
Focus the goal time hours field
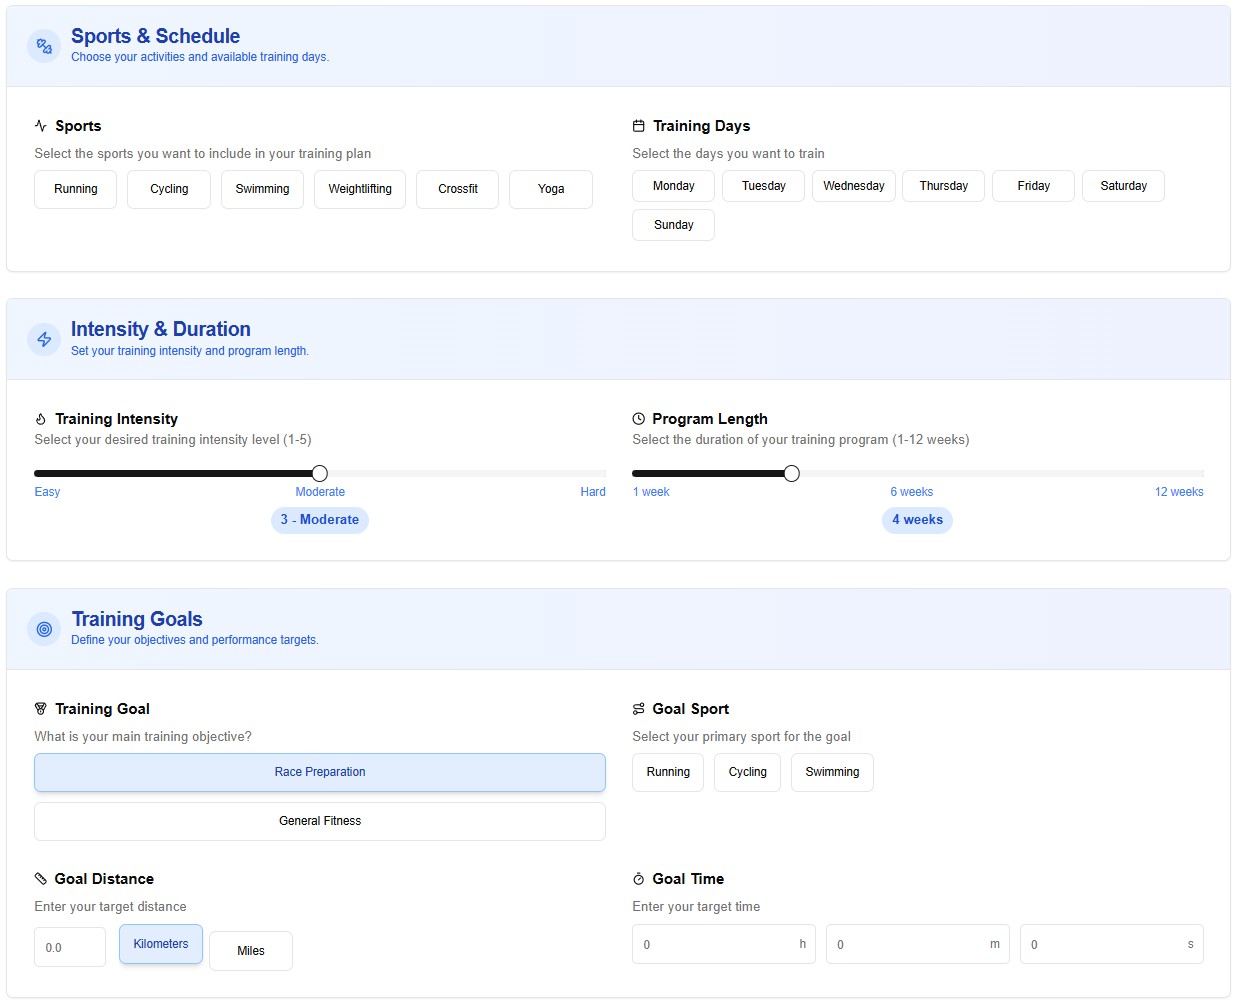pyautogui.click(x=716, y=944)
